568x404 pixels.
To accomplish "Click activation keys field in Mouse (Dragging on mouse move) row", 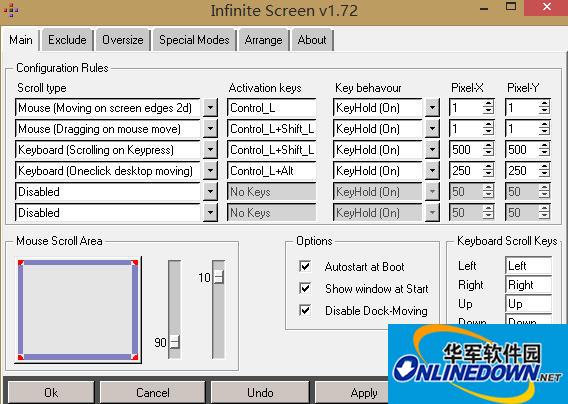I will click(272, 129).
